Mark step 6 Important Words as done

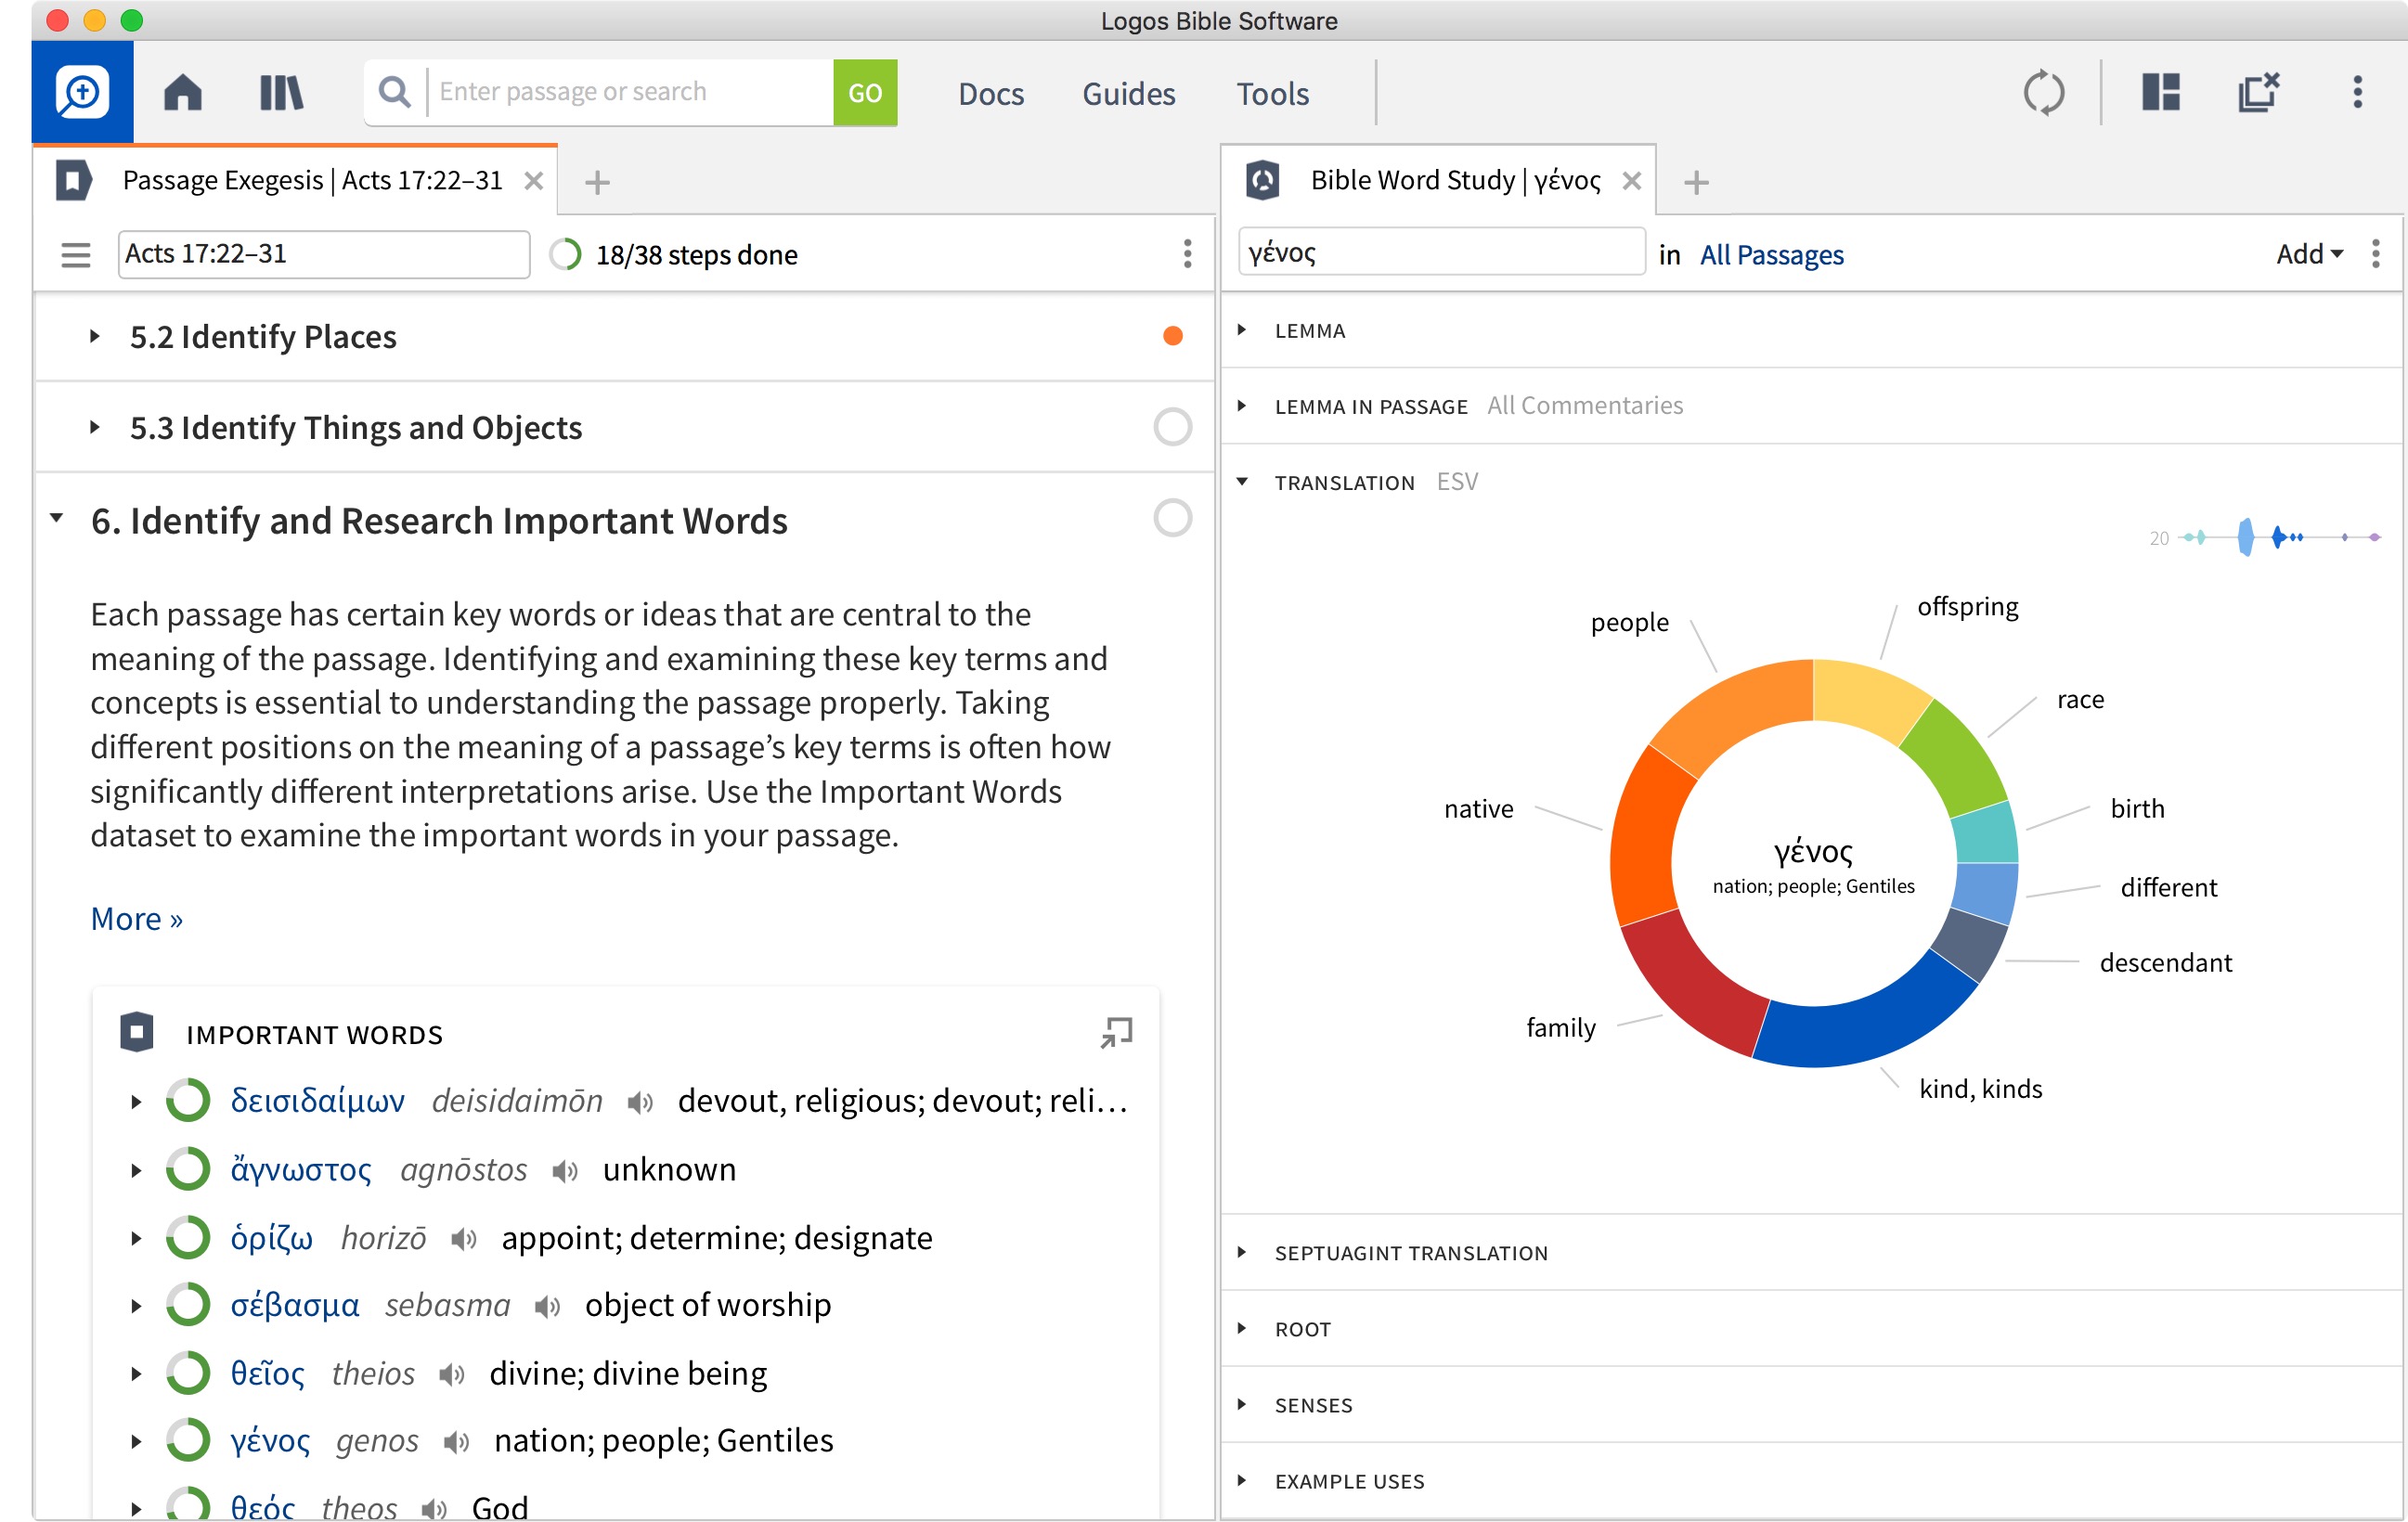pyautogui.click(x=1172, y=518)
